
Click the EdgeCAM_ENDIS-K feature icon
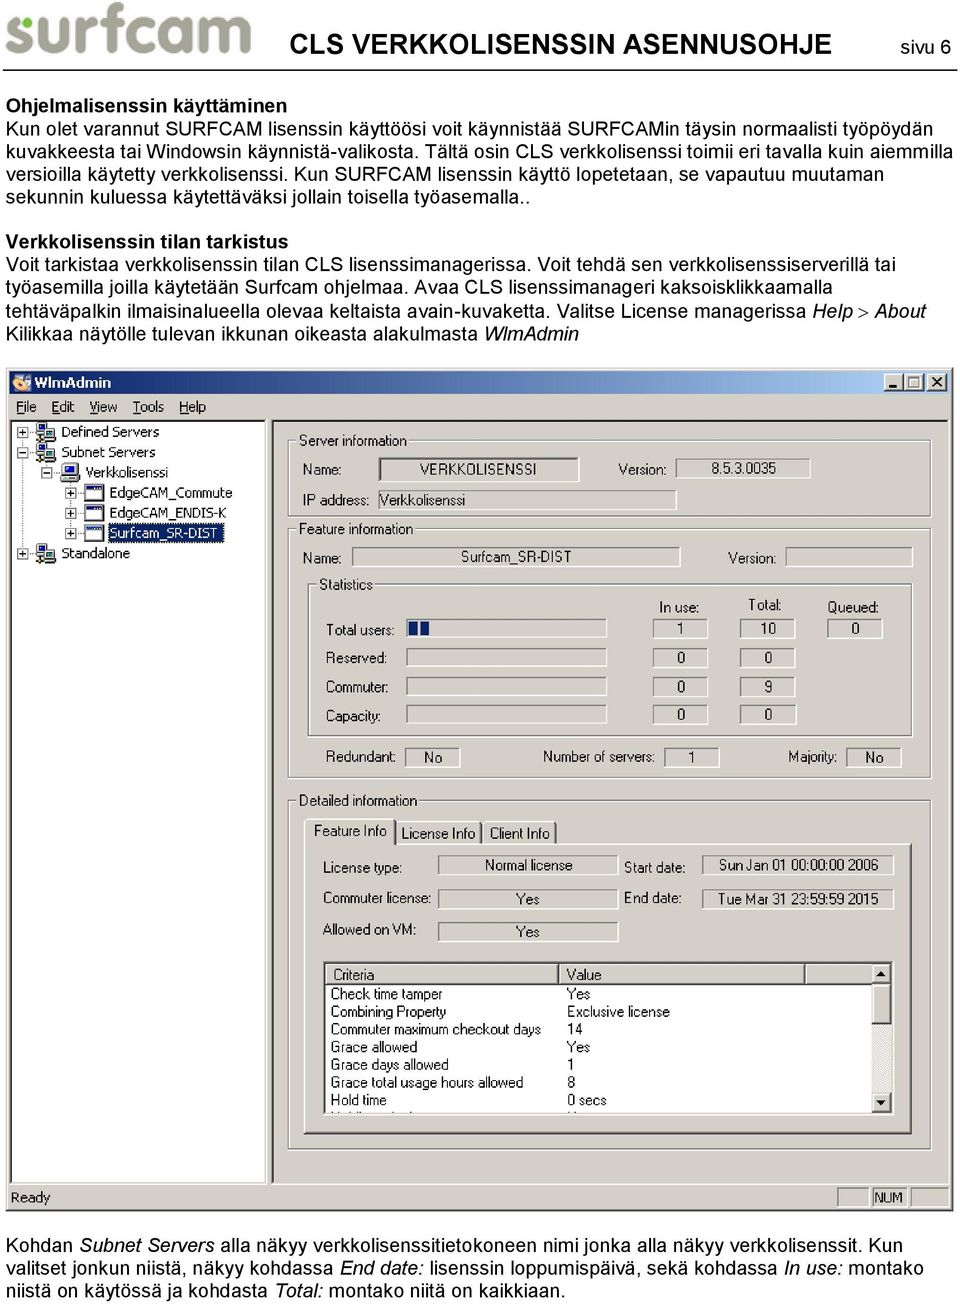[94, 513]
